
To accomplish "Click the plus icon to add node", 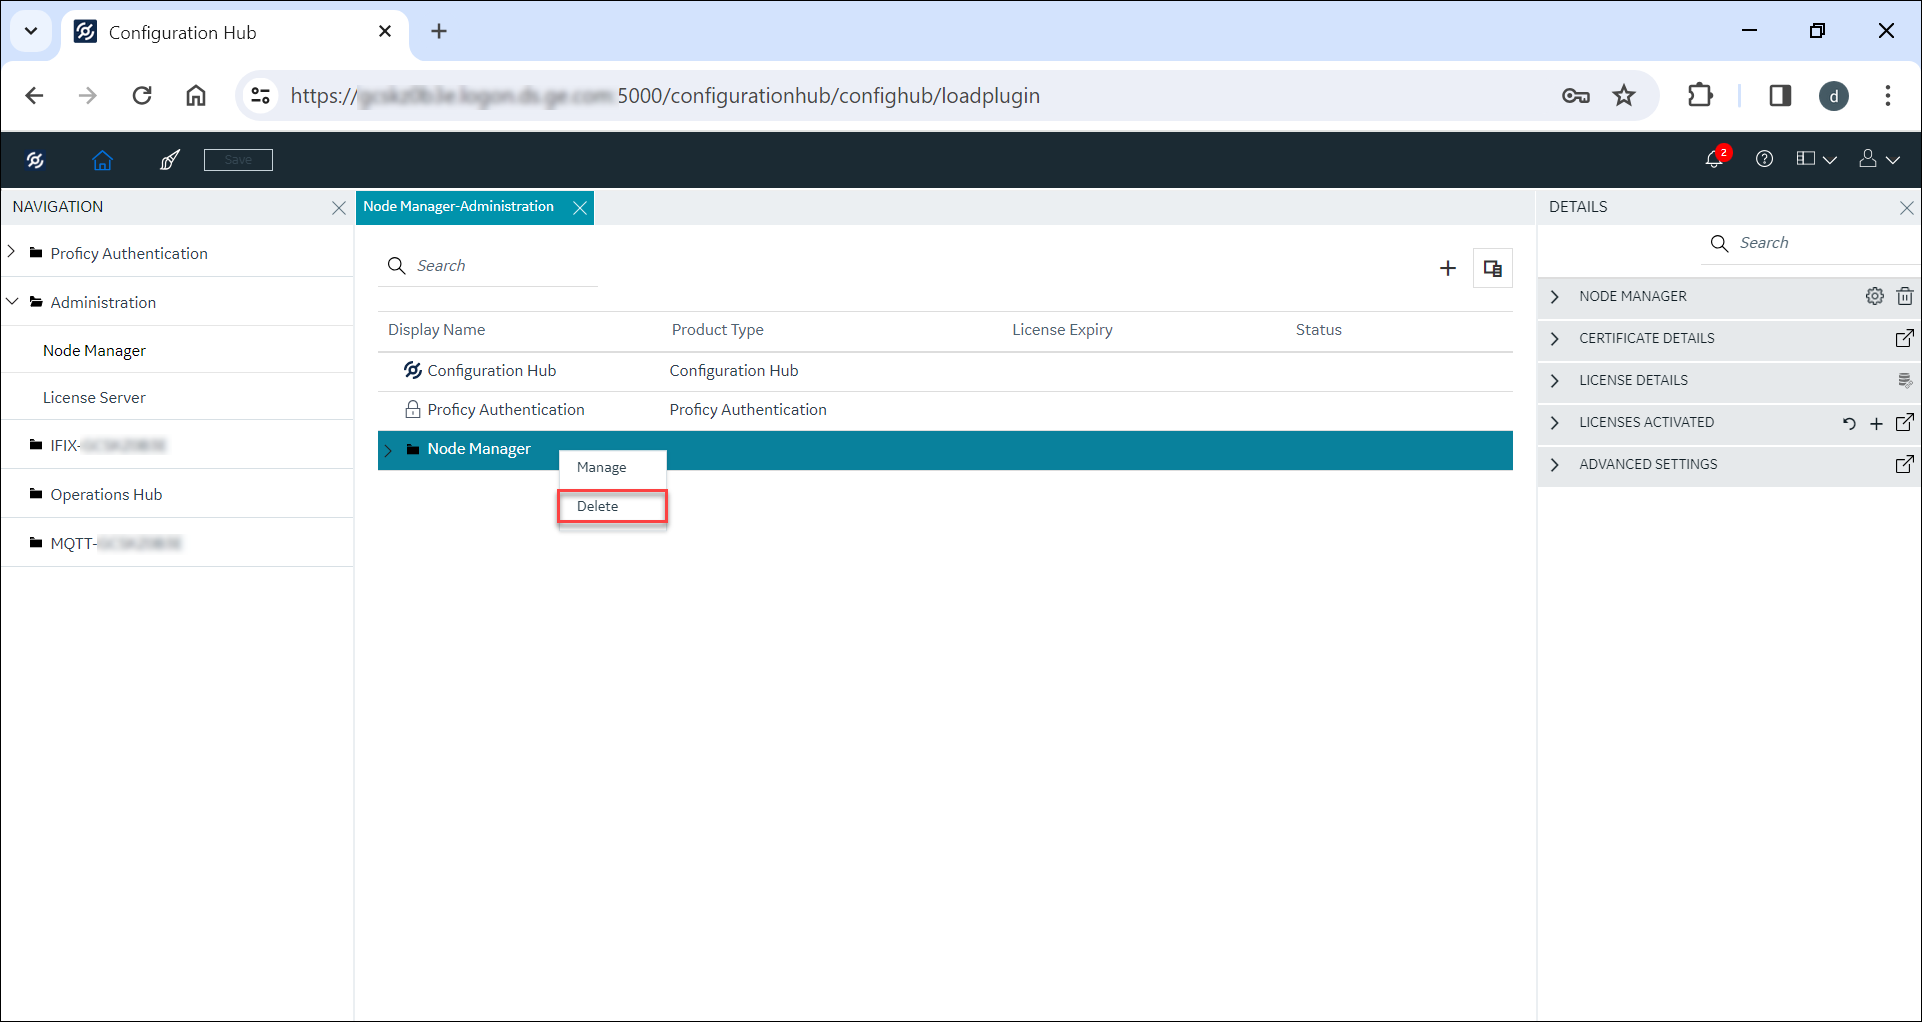I will click(1447, 268).
